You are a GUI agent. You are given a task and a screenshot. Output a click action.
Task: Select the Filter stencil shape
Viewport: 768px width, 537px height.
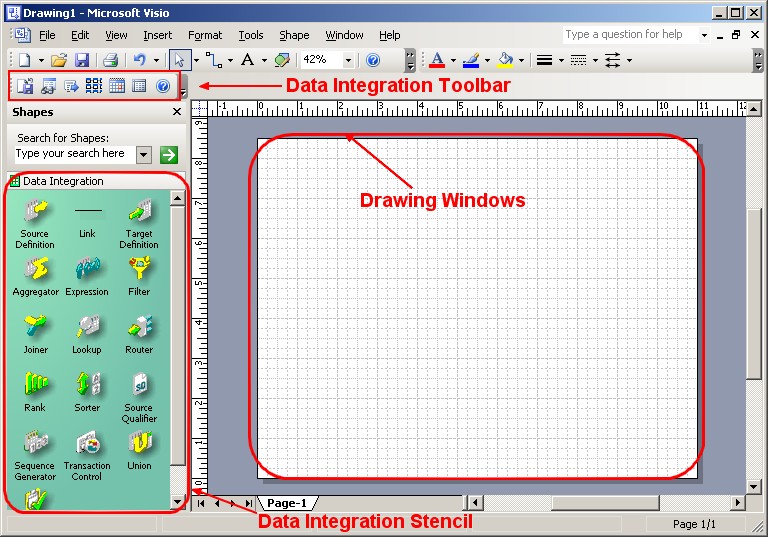point(139,277)
